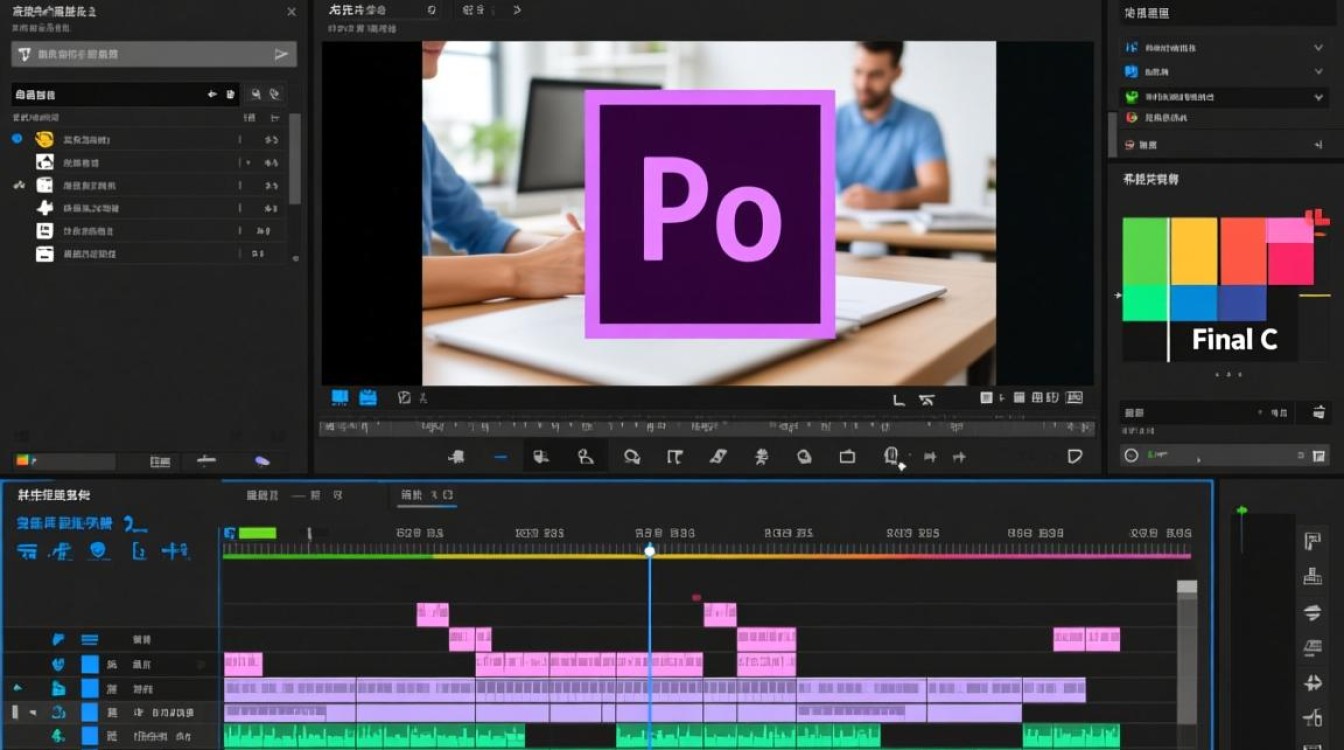Click the circle icon at the right panel bottom
1344x750 pixels.
(1131, 455)
